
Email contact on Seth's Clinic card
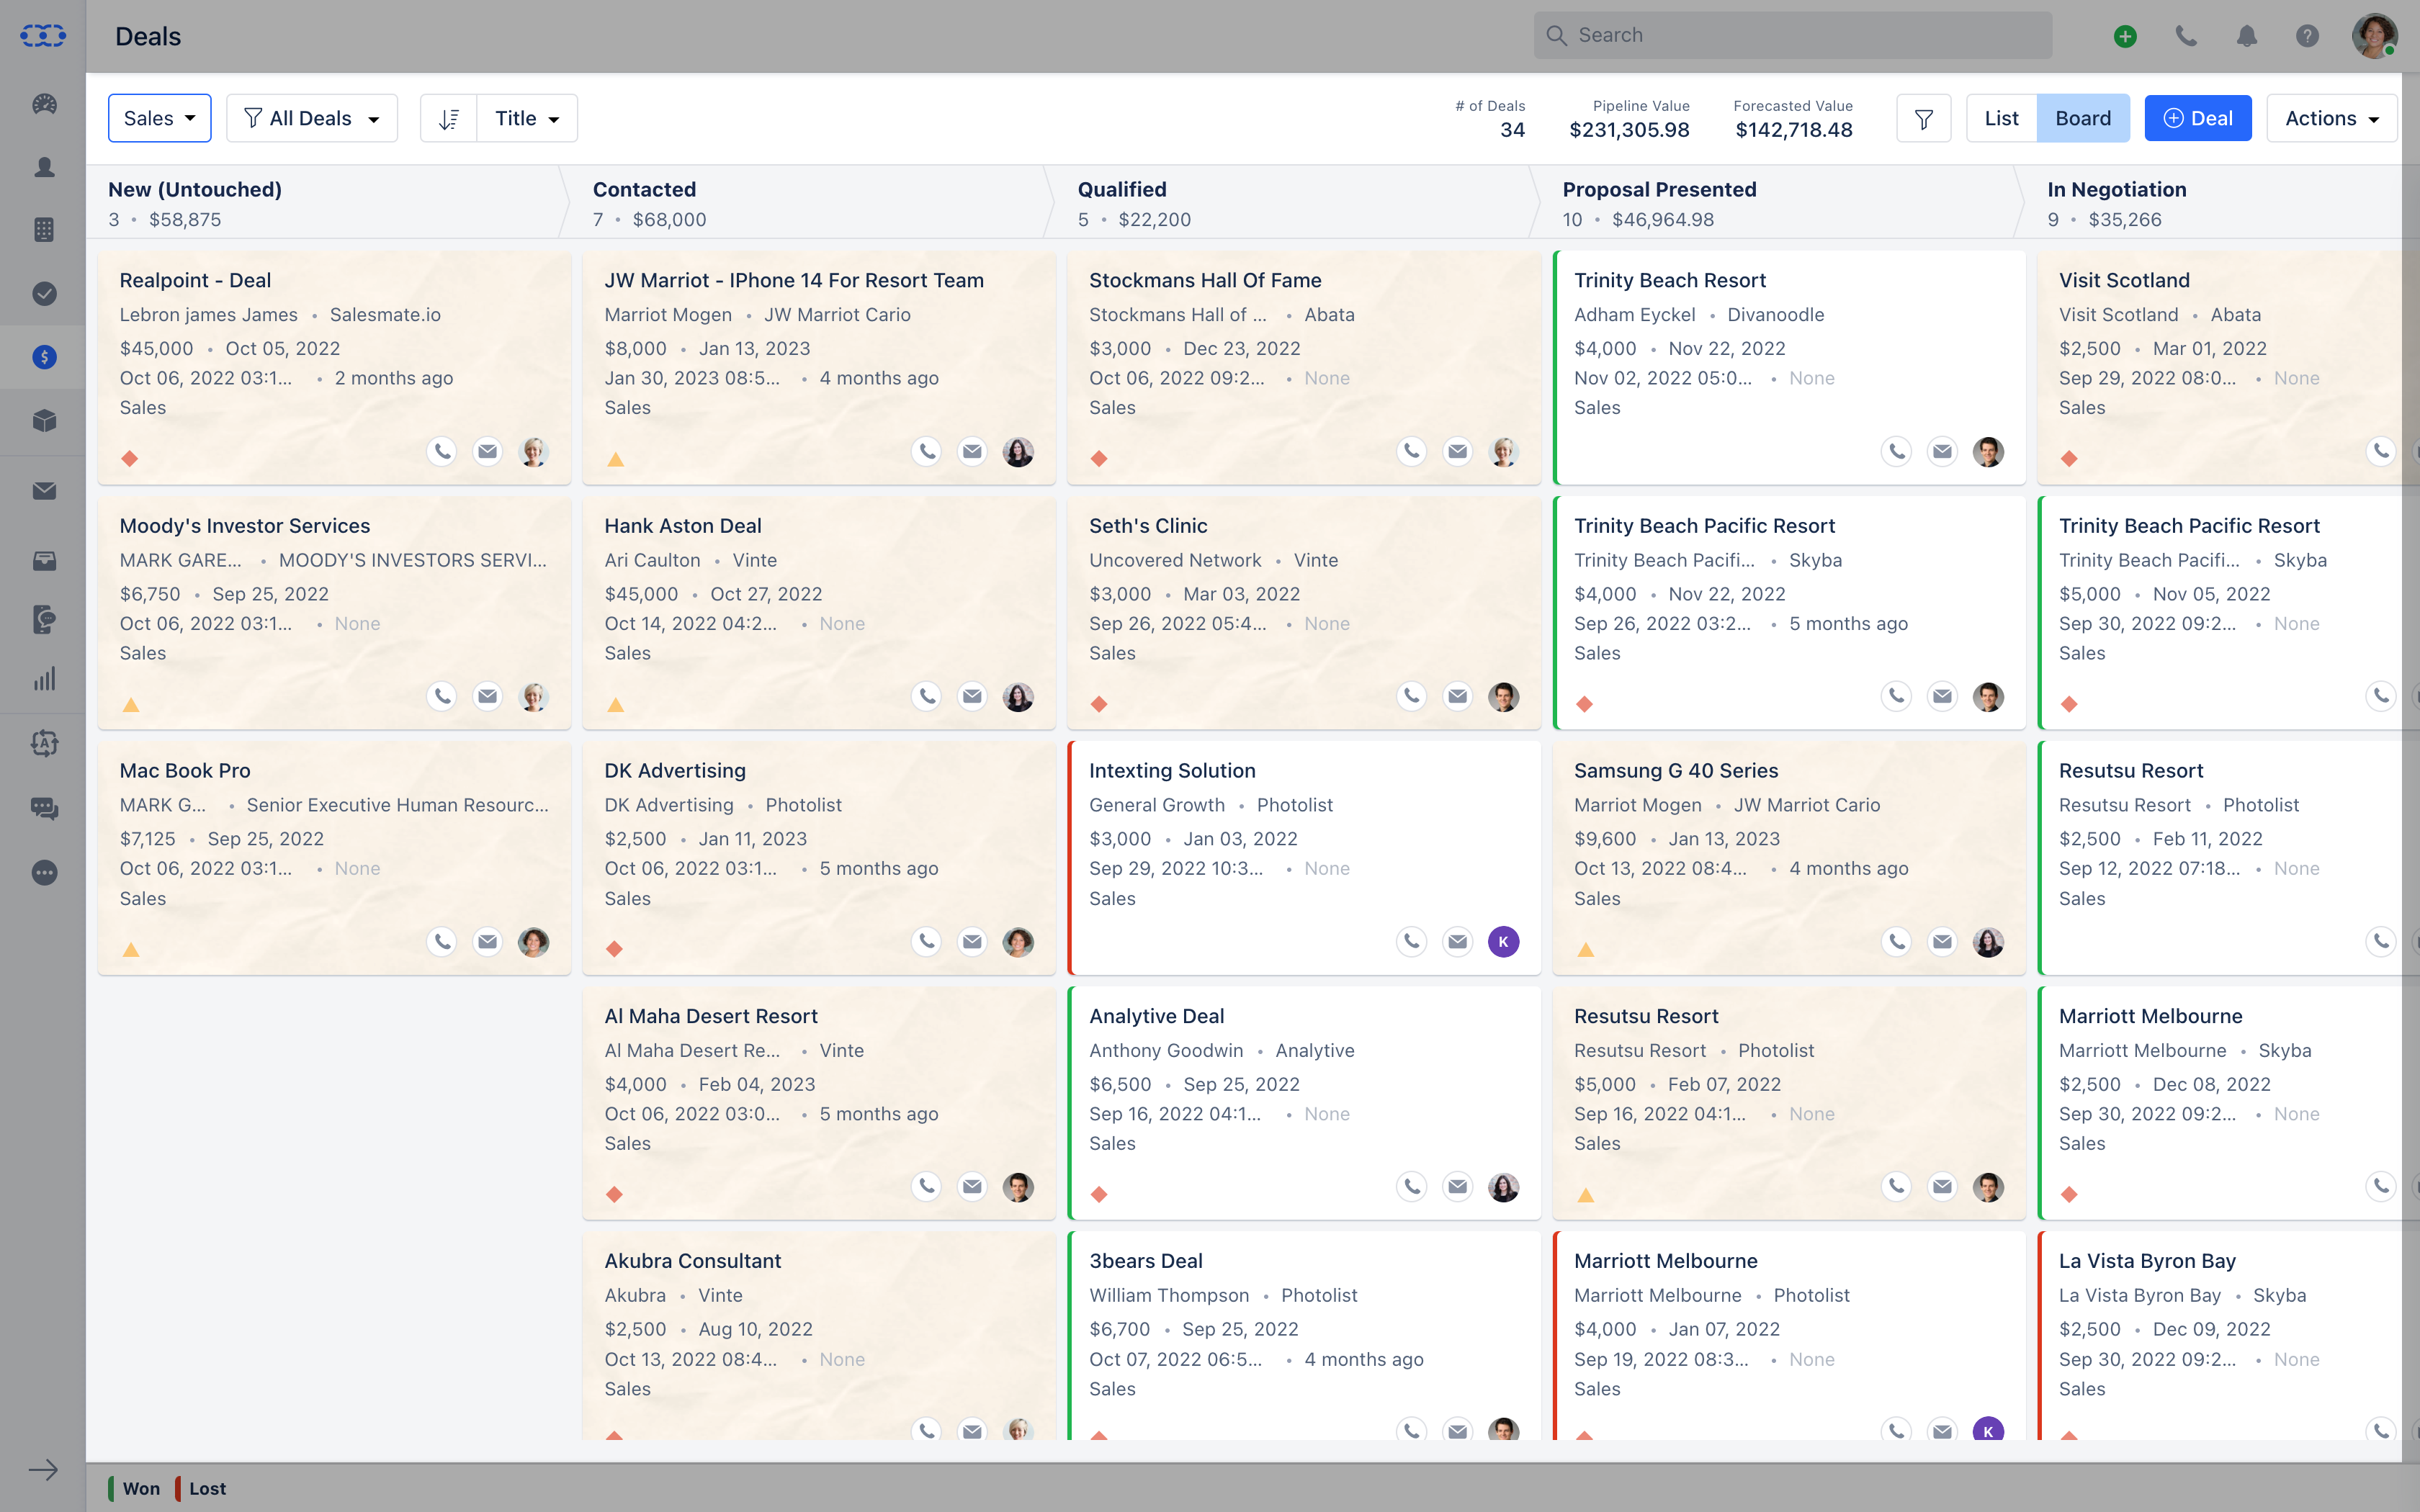[1457, 696]
